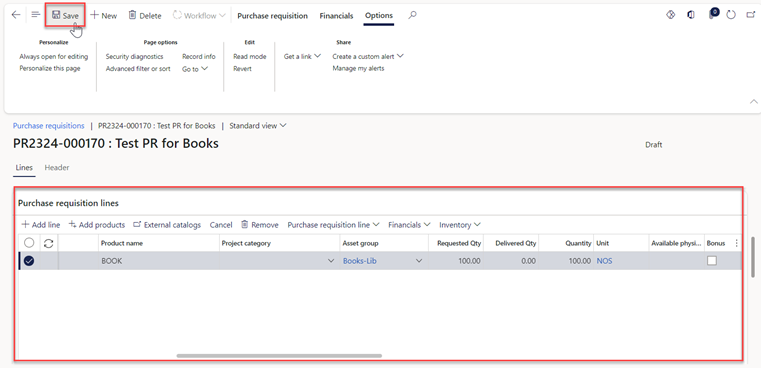Switch to Purchase requisition ribbon tab
761x368 pixels.
[x=272, y=16]
